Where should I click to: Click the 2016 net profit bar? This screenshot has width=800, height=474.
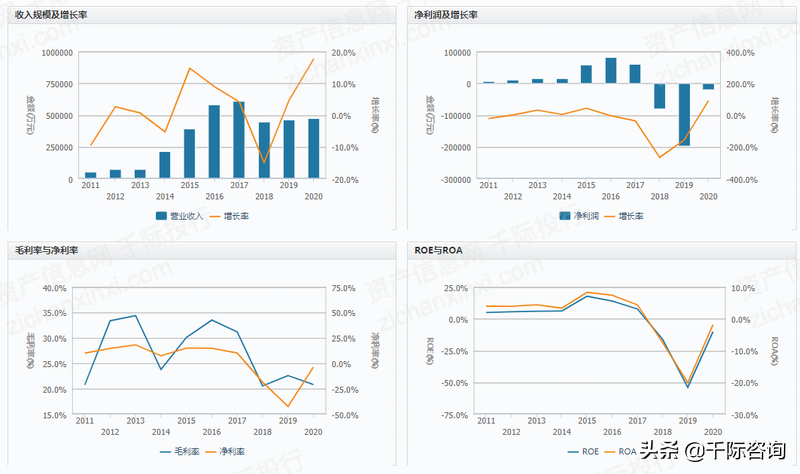[x=611, y=70]
